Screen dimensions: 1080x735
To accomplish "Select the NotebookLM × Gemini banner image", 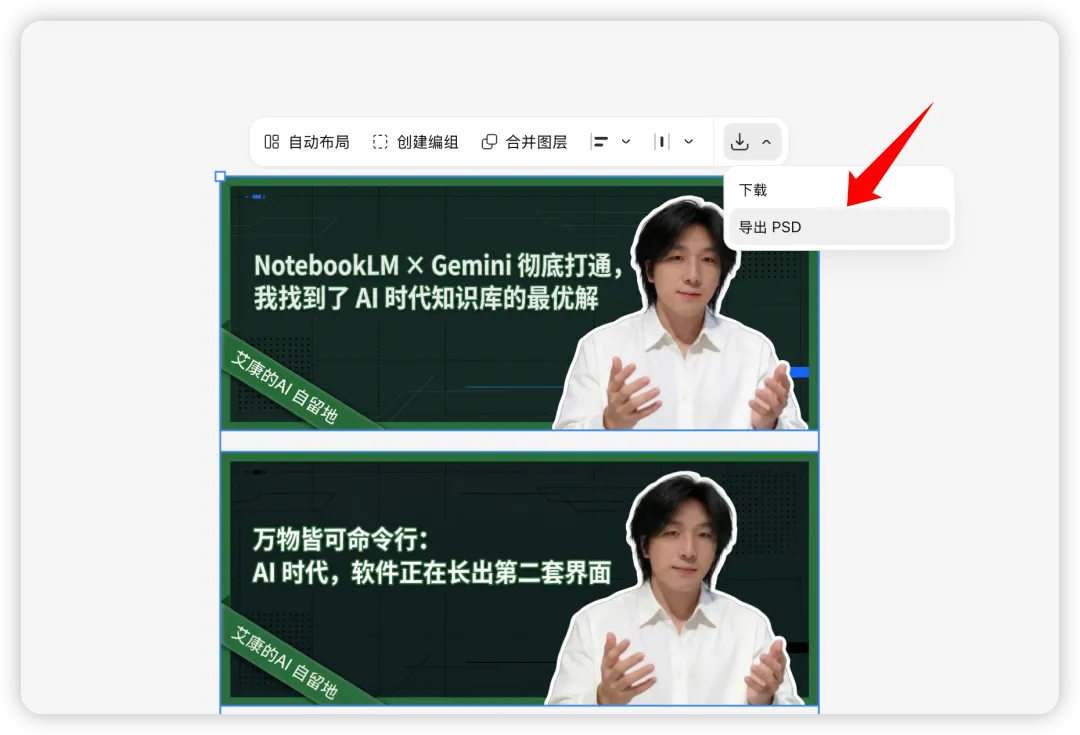I will (519, 304).
